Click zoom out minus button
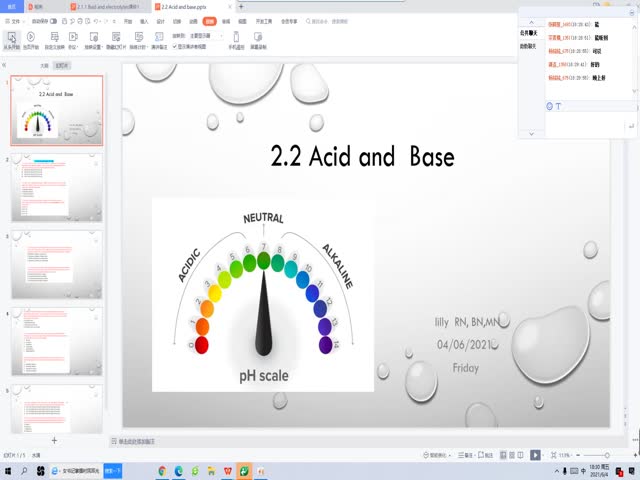 (x=578, y=455)
